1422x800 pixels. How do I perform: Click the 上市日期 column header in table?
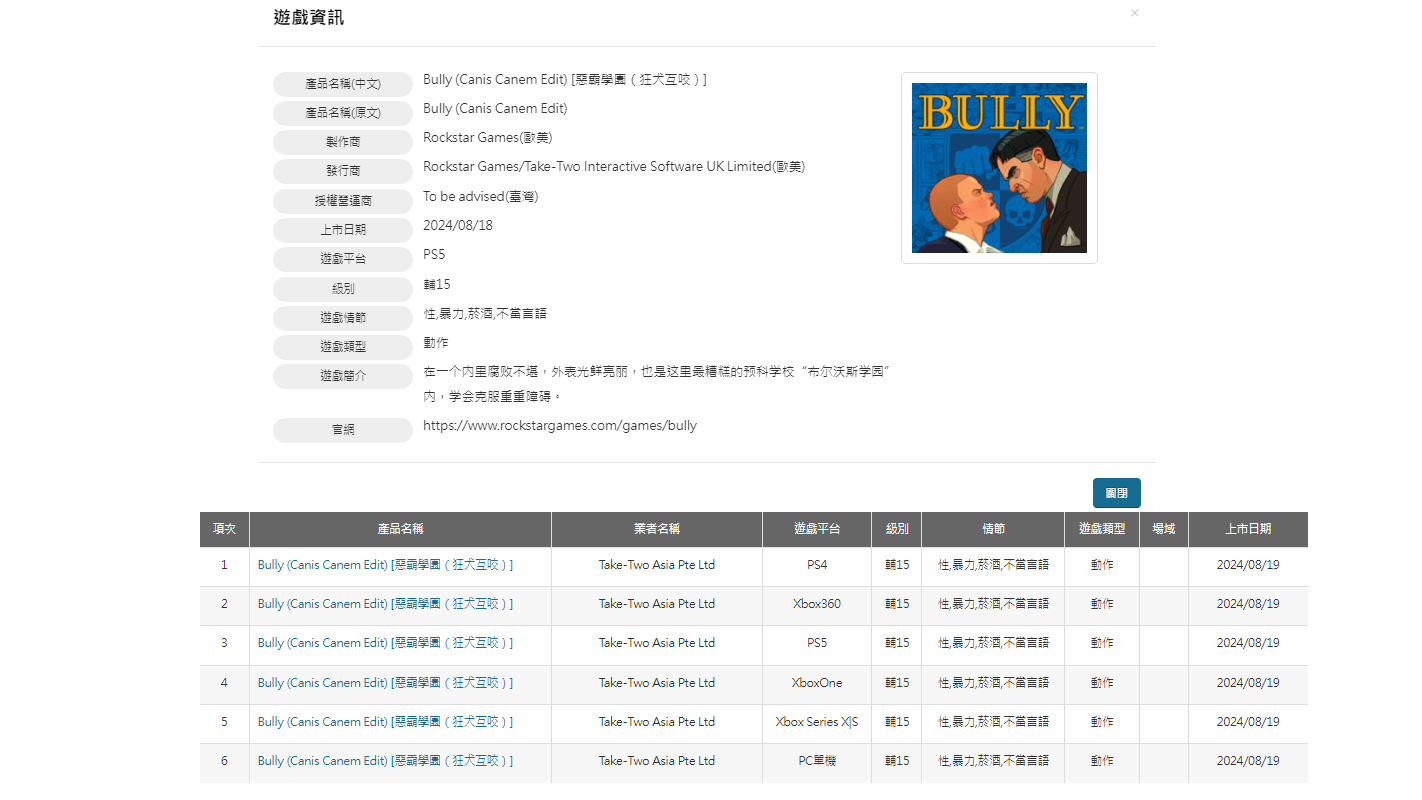[1248, 529]
